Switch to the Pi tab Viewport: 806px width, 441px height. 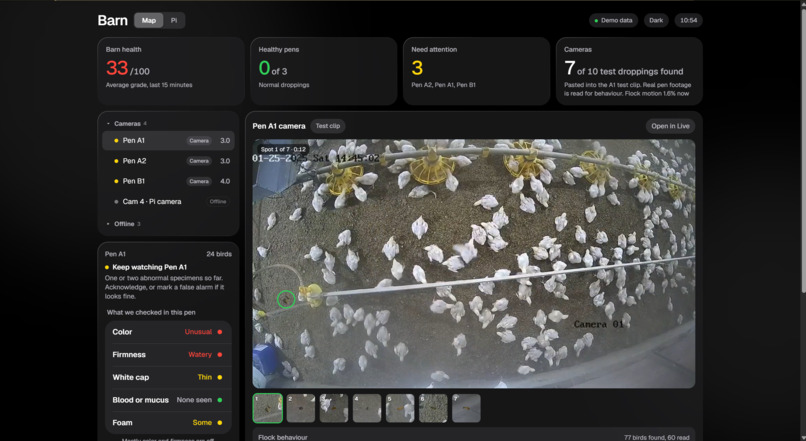[174, 21]
